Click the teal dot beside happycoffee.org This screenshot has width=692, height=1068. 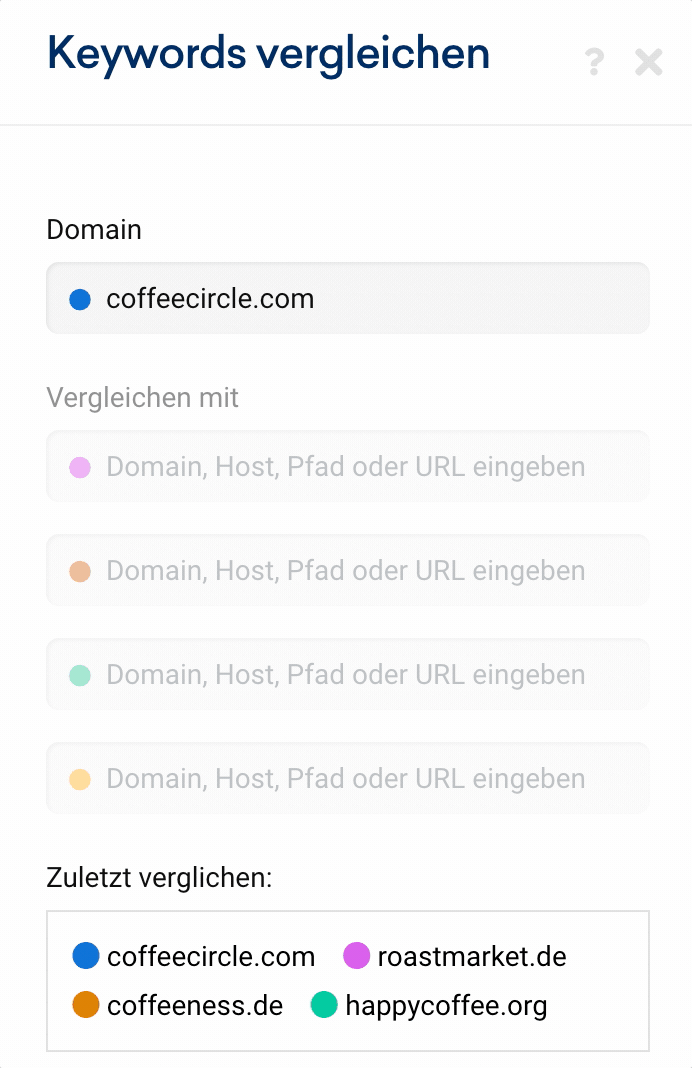point(324,1005)
